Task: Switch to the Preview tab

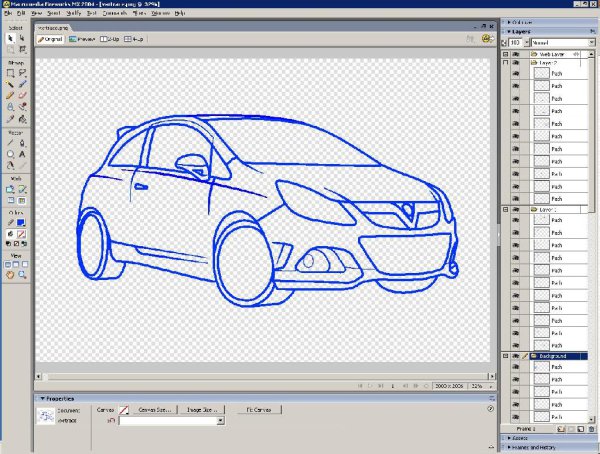Action: pos(82,39)
